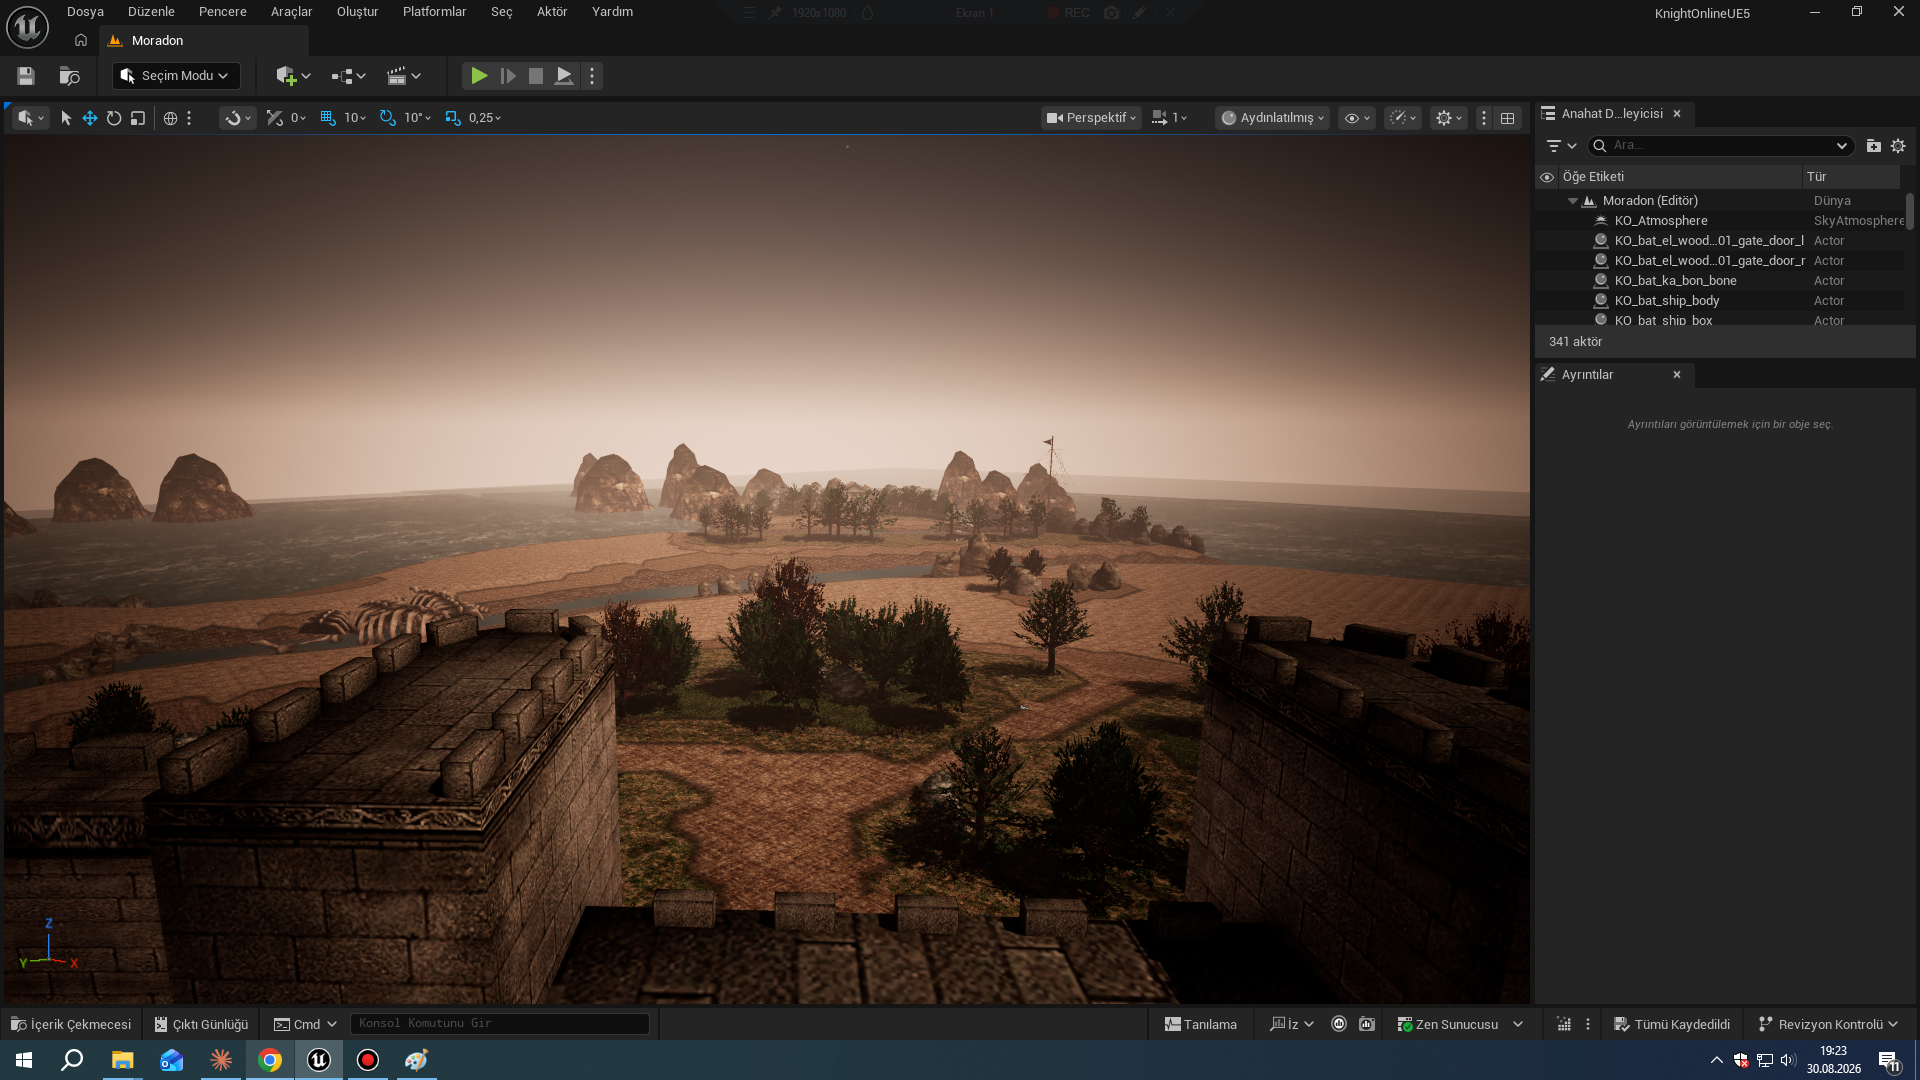Toggle world/local coordinate globe icon
Viewport: 1920px width, 1080px height.
click(x=170, y=118)
